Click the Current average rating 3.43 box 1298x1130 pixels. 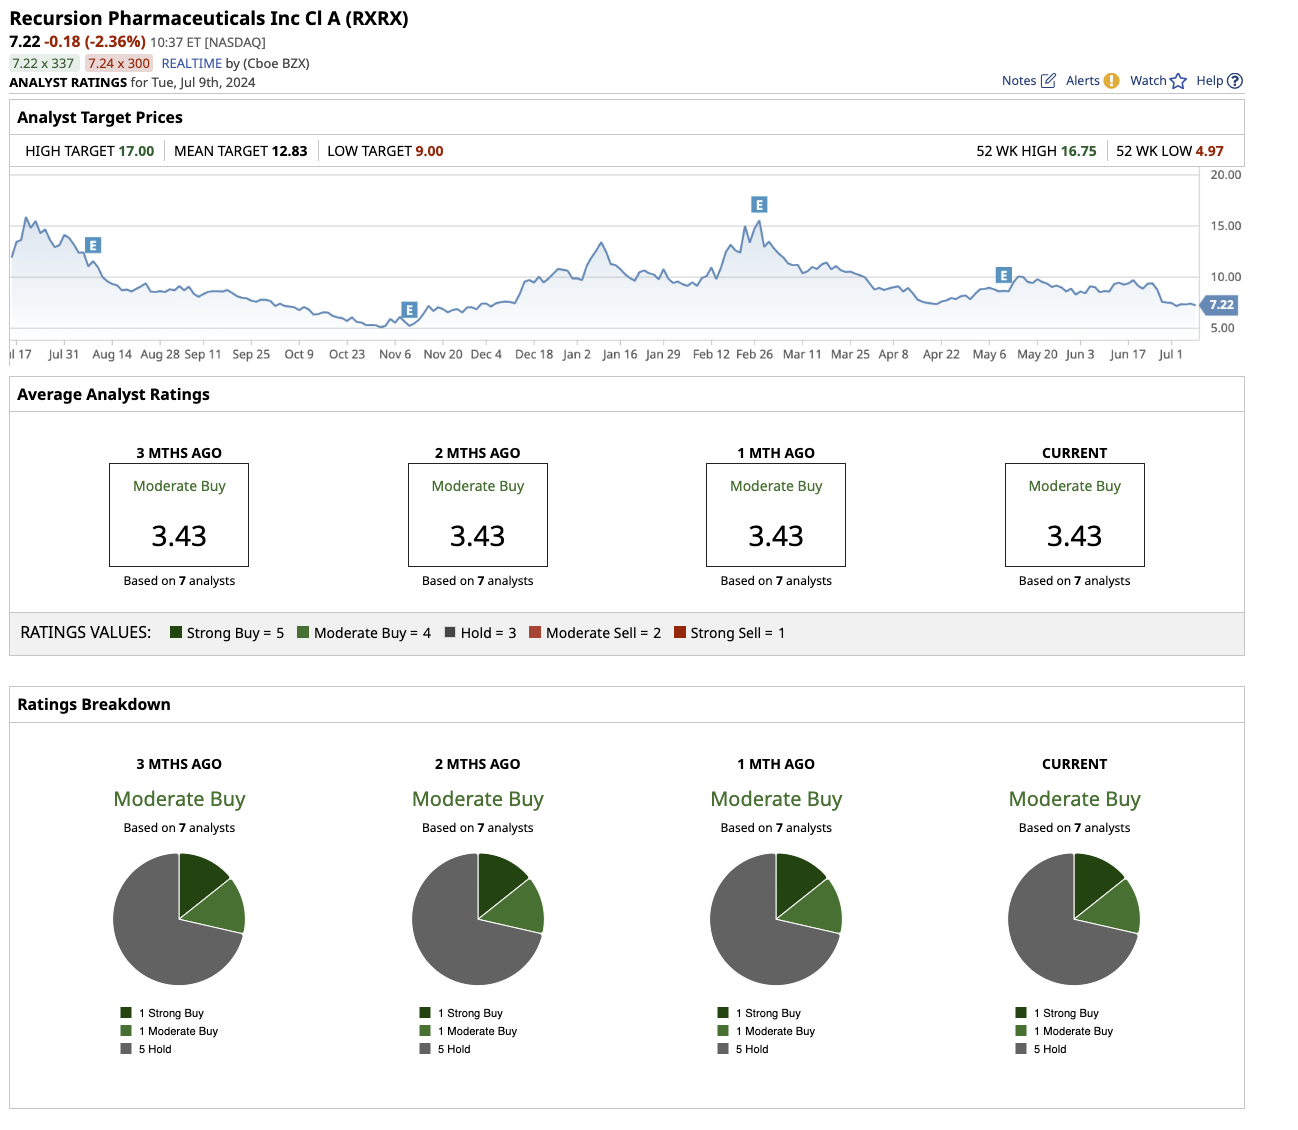click(x=1074, y=515)
